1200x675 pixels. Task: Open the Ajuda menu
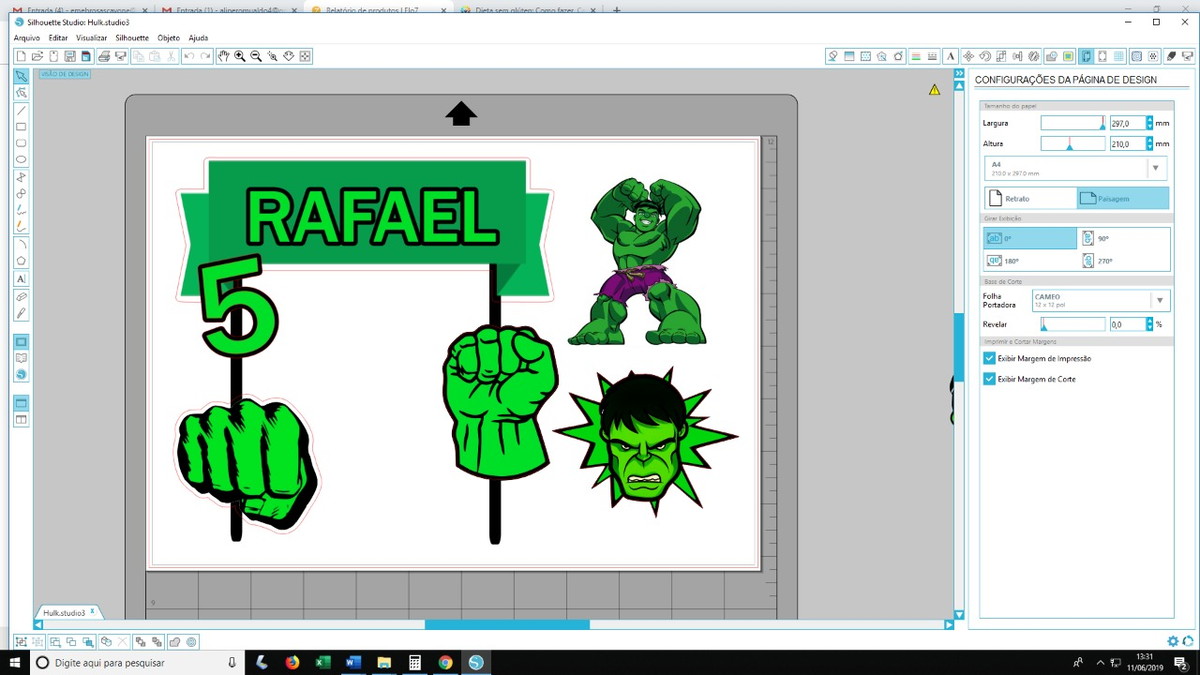coord(198,38)
